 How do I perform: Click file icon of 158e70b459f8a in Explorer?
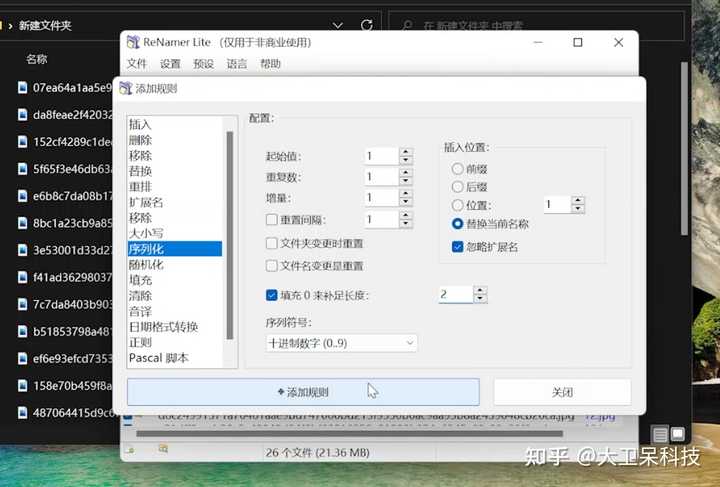(22, 385)
